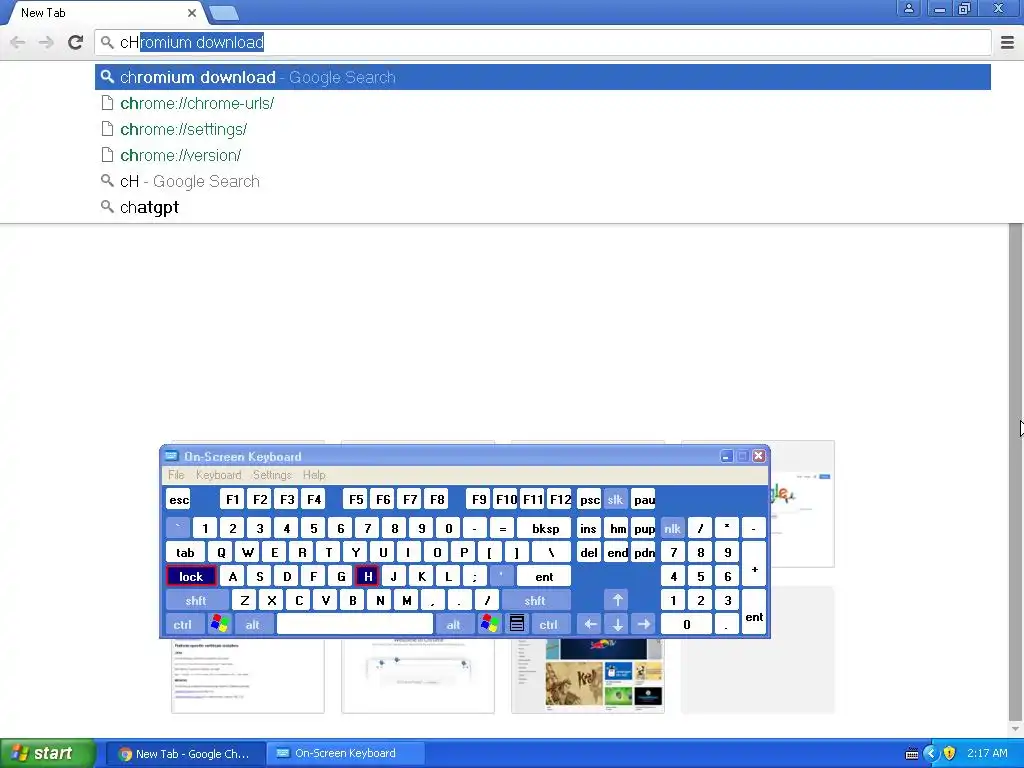Open the Keyboard menu of On-Screen Keyboard
The image size is (1024, 768).
coord(219,475)
